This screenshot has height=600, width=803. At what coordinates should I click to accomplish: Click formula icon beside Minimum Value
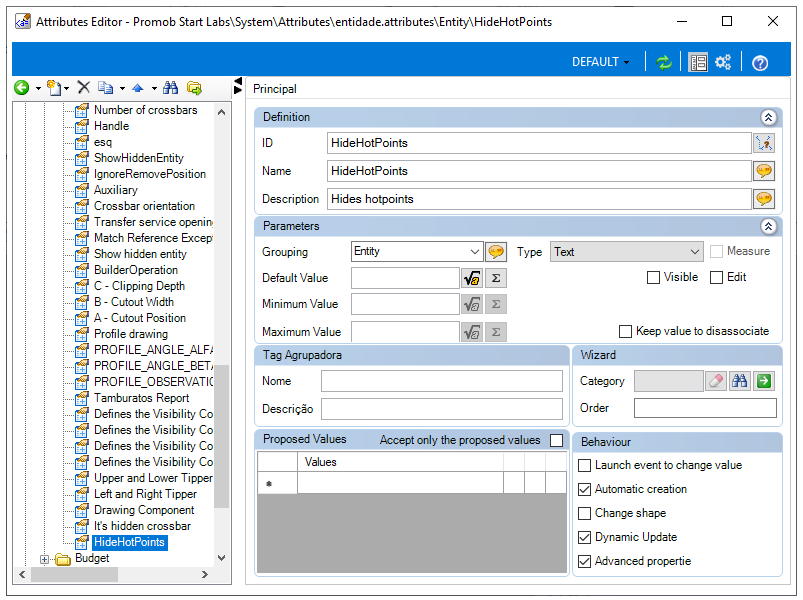[472, 305]
